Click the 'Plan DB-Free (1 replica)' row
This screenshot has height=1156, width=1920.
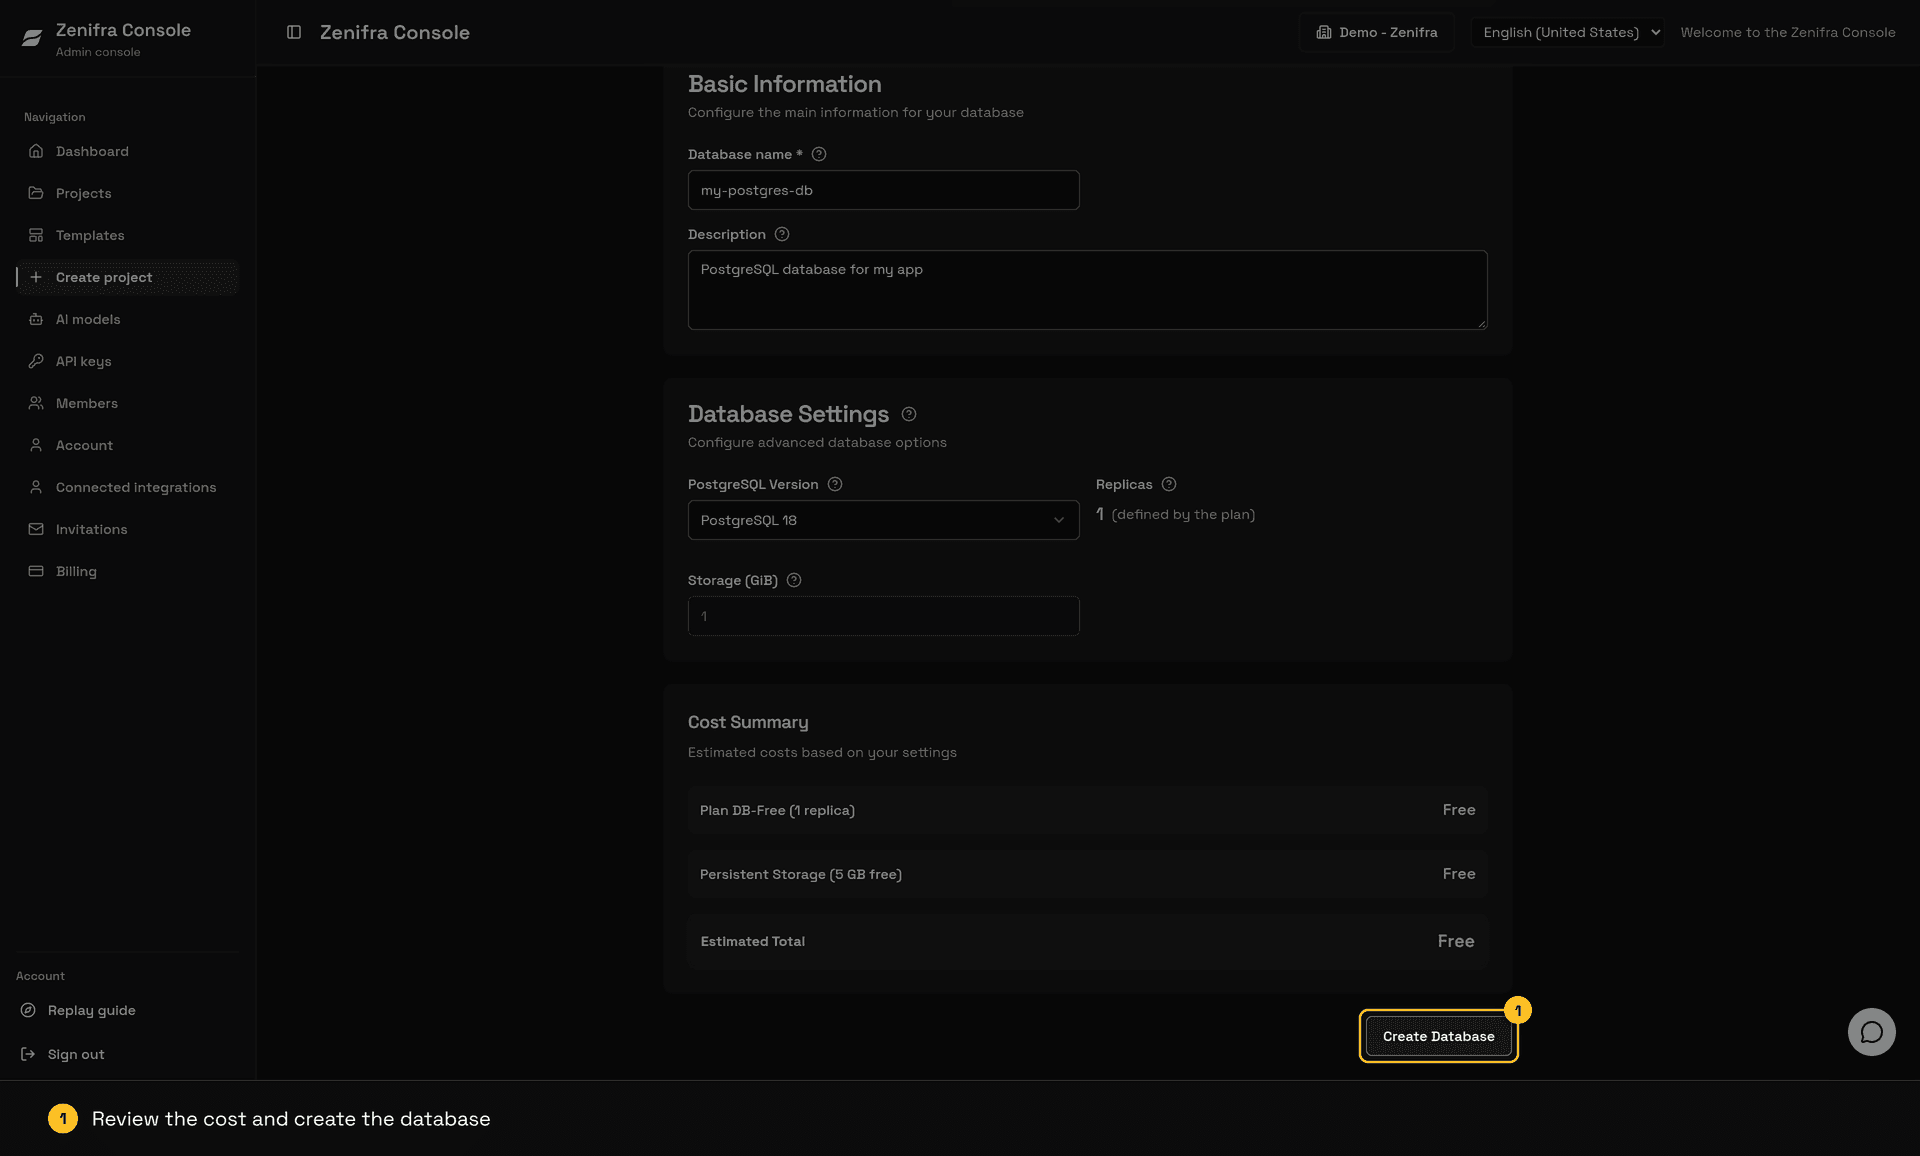click(1087, 810)
